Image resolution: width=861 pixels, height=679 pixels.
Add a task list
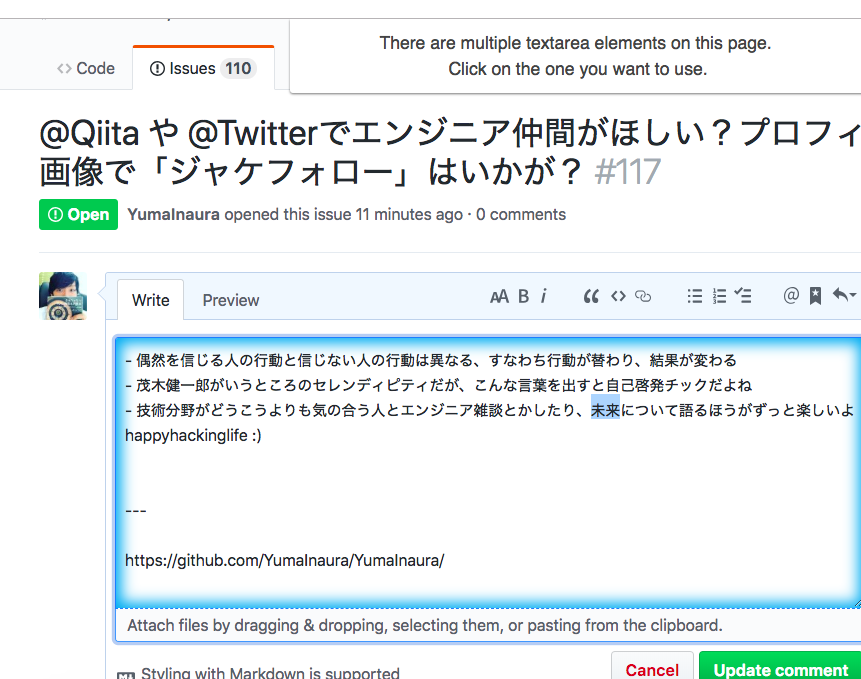click(x=743, y=296)
